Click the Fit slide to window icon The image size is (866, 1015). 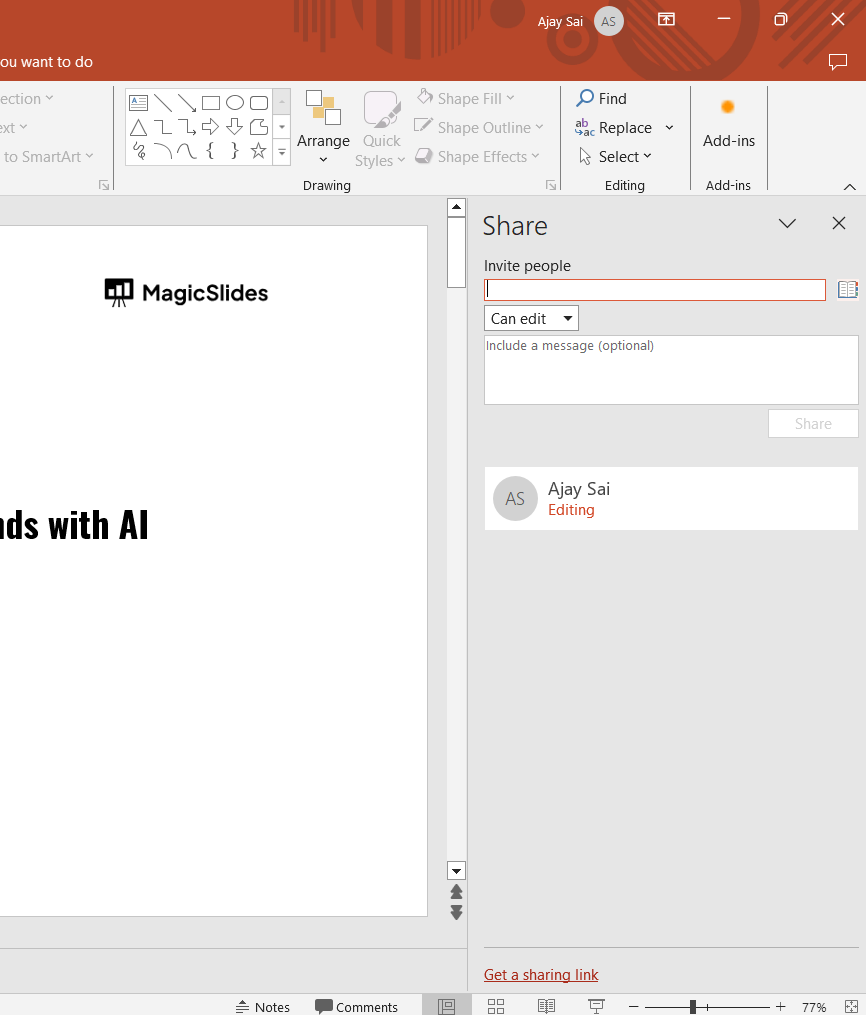[x=851, y=1006]
